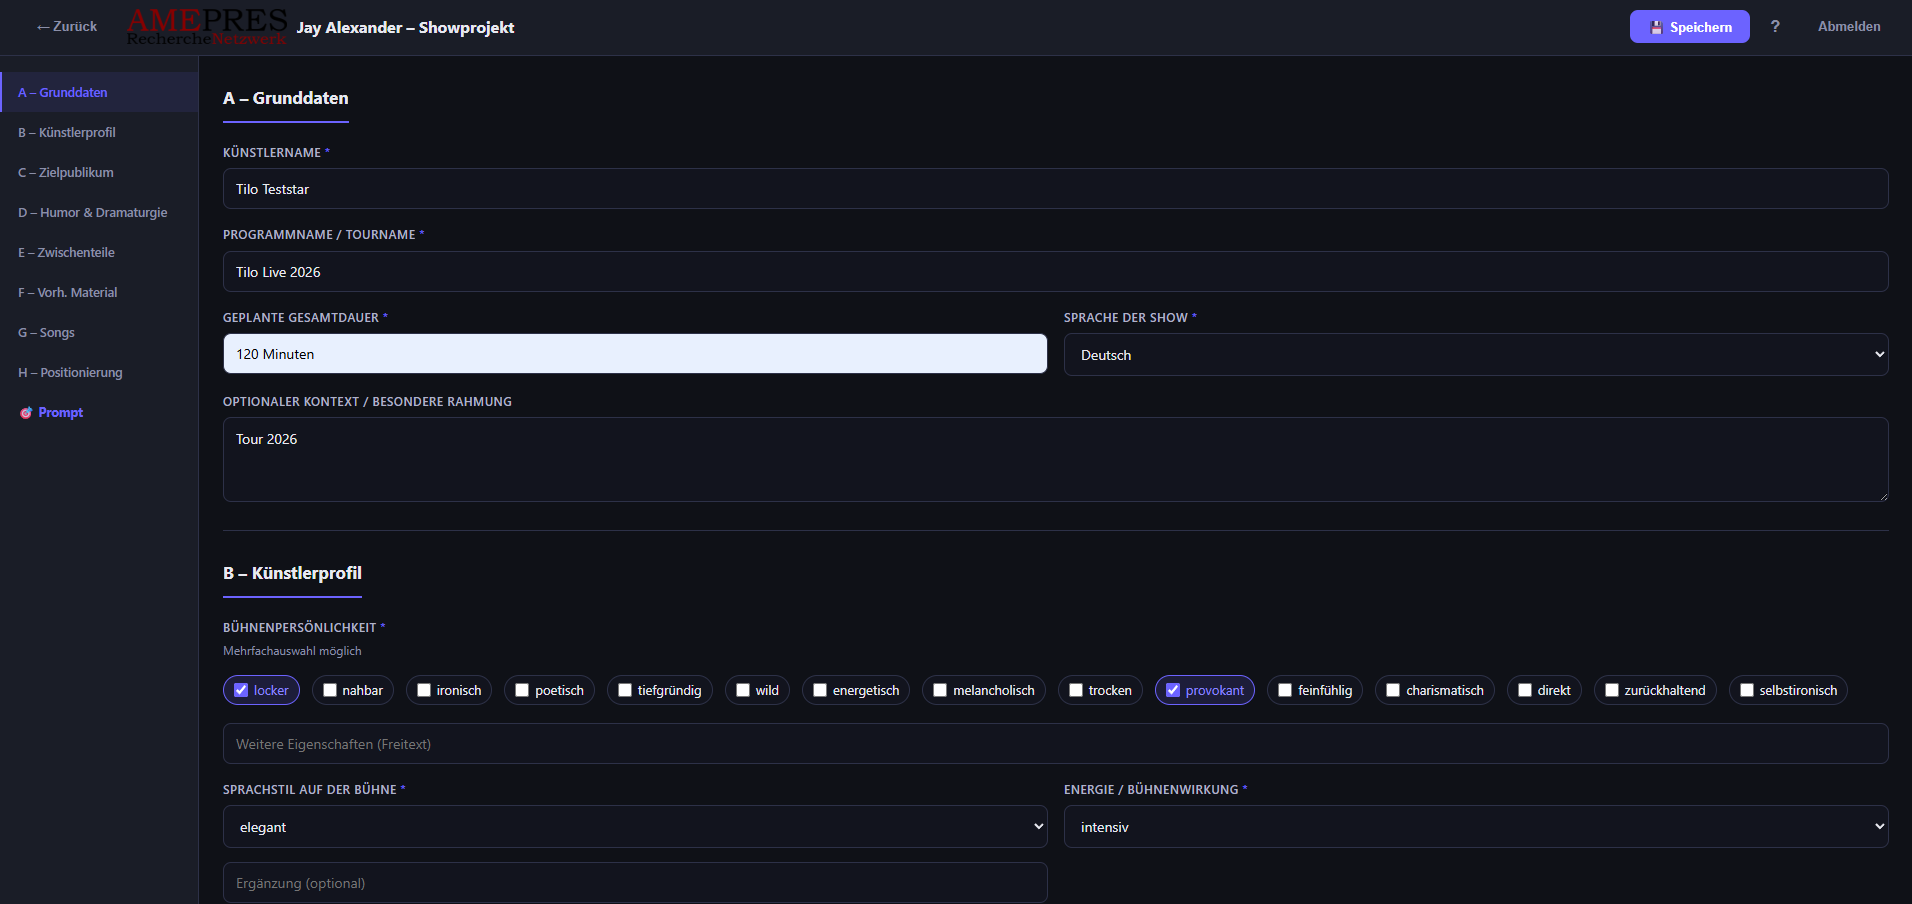Screen dimensions: 1912x904
Task: Disable the provokant trait
Action: click(1174, 689)
